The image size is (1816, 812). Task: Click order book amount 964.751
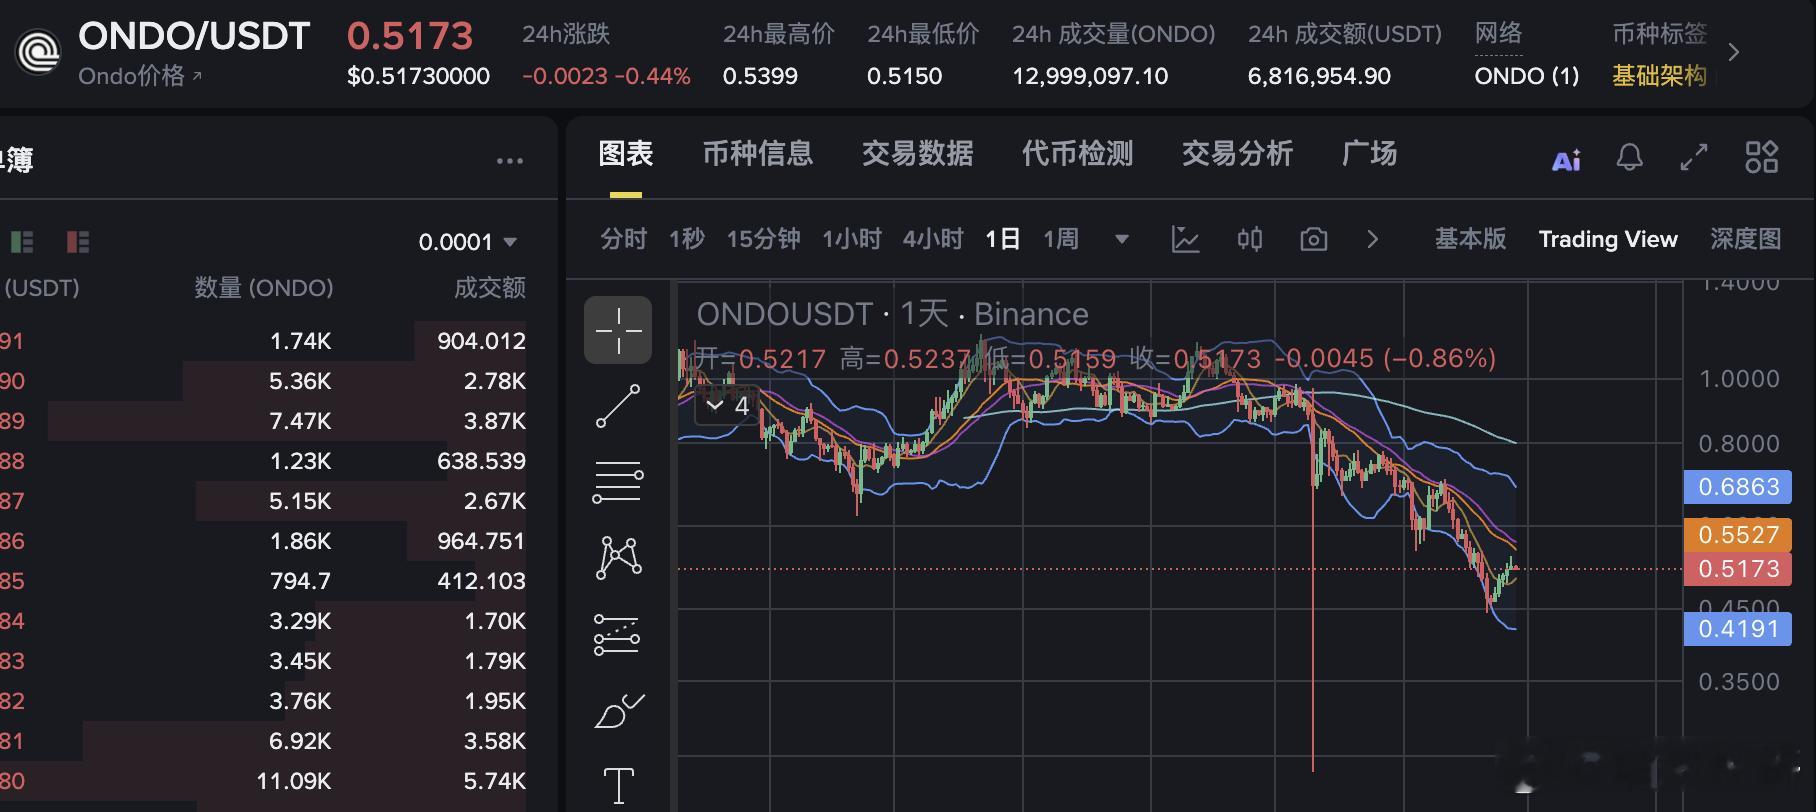481,541
